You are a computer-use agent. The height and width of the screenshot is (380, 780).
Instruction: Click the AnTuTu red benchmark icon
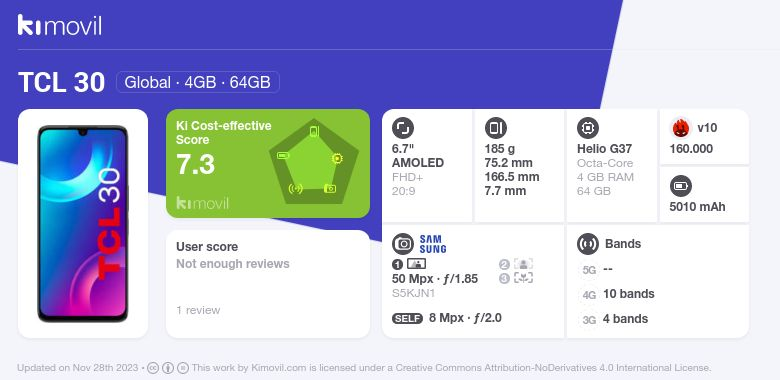(681, 128)
